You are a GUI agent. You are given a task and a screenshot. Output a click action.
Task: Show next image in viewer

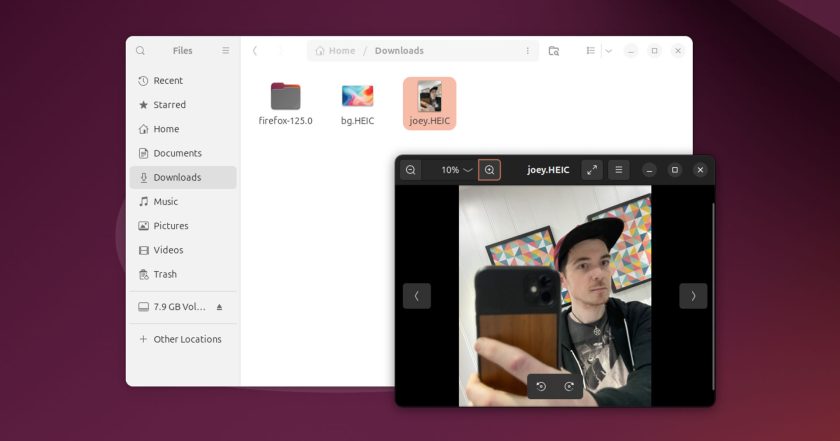pyautogui.click(x=693, y=296)
